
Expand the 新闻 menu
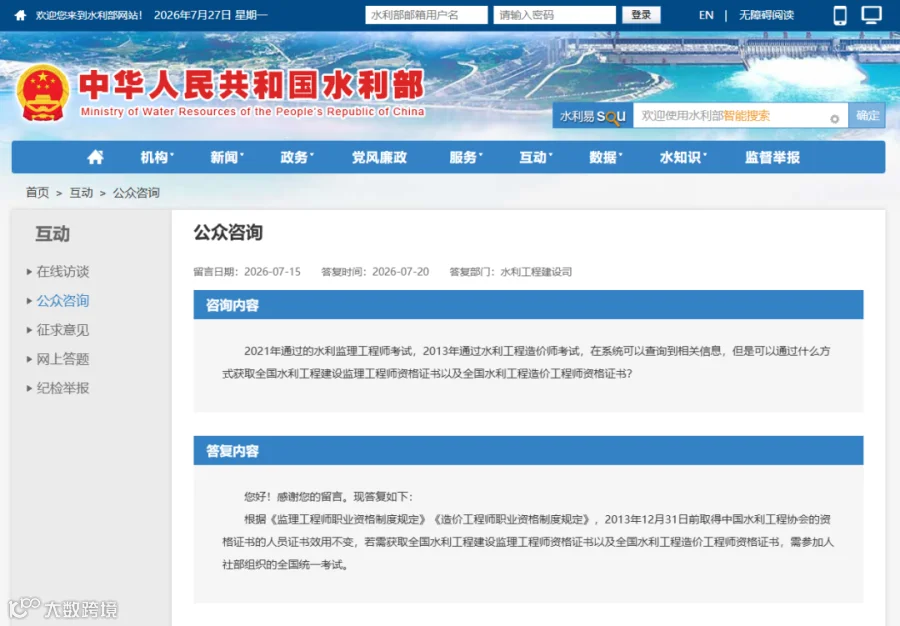227,157
